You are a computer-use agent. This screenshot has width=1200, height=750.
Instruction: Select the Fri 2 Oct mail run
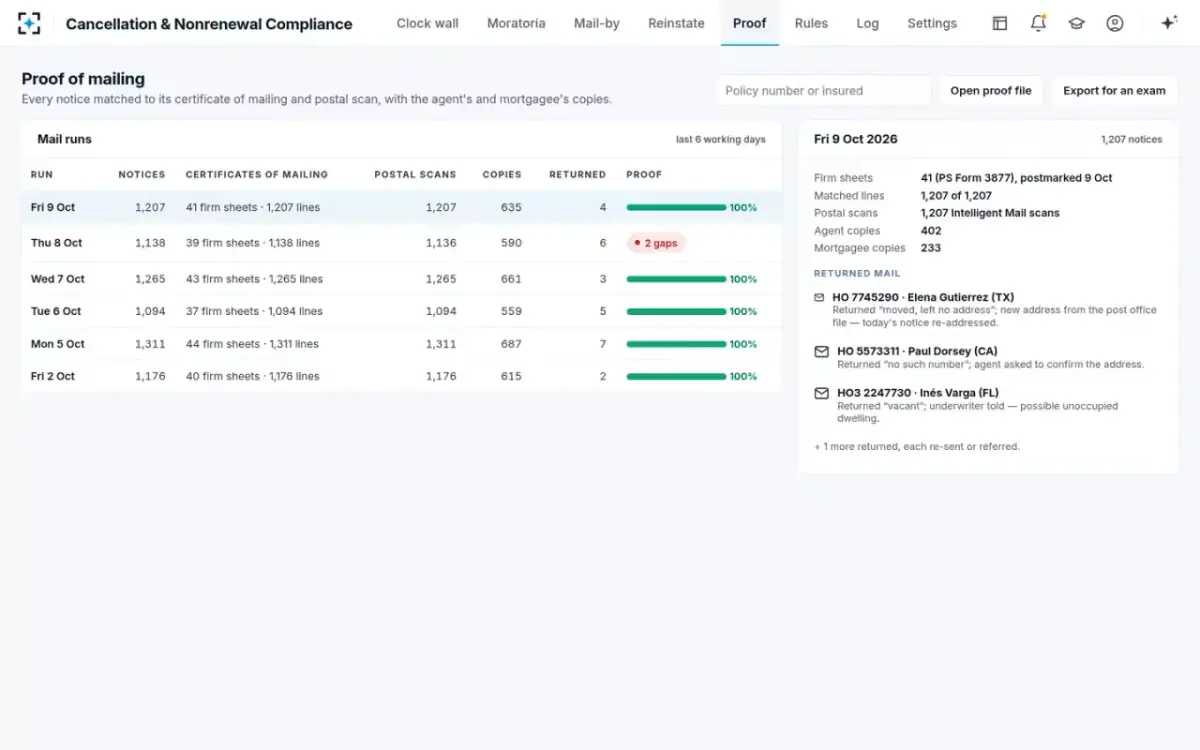[x=401, y=376]
